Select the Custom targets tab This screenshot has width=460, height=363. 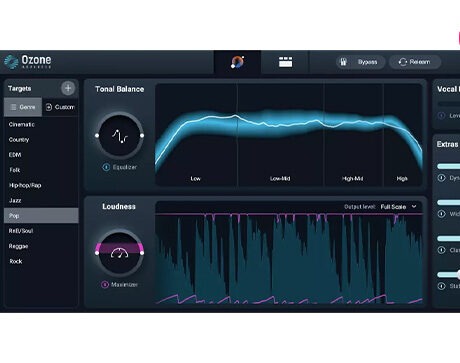(60, 107)
